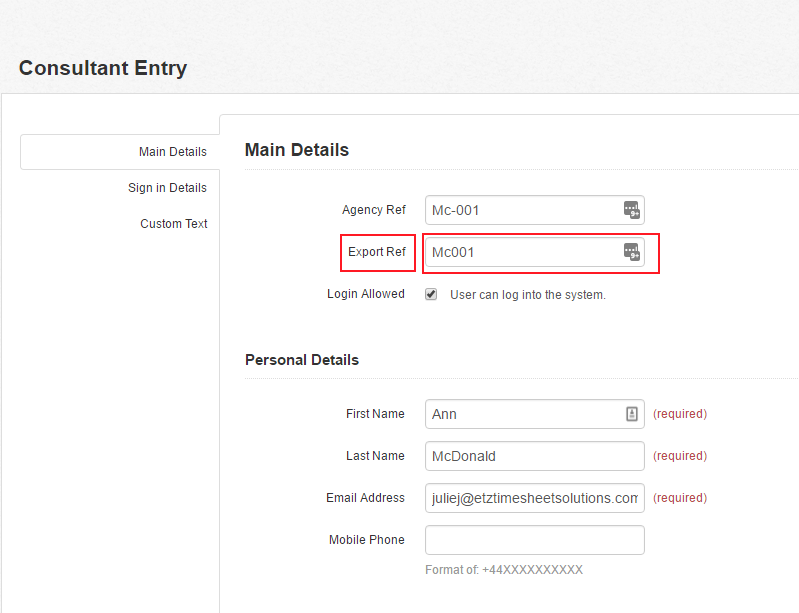Click the 'User can log into the system' text
Image resolution: width=799 pixels, height=613 pixels.
click(x=528, y=295)
